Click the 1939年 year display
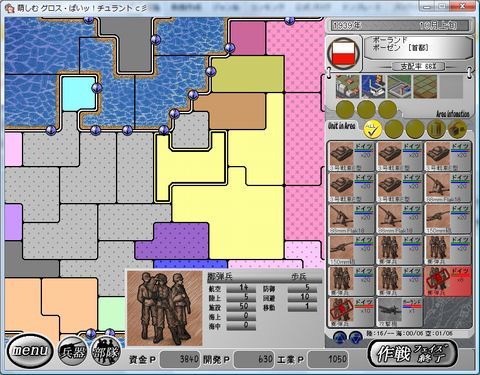Screen dimensions: 480x375 [x=347, y=26]
